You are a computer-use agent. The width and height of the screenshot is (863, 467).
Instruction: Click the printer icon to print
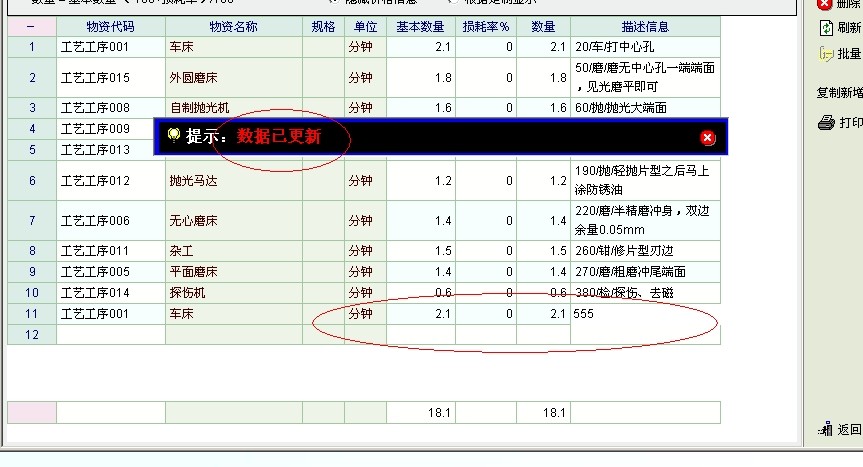[826, 123]
